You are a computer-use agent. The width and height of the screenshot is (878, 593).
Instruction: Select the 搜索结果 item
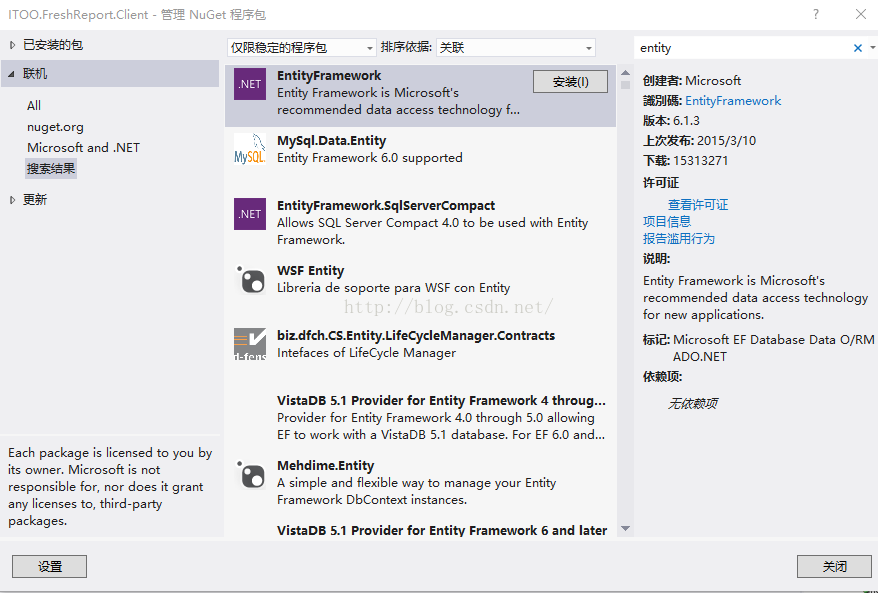(51, 169)
